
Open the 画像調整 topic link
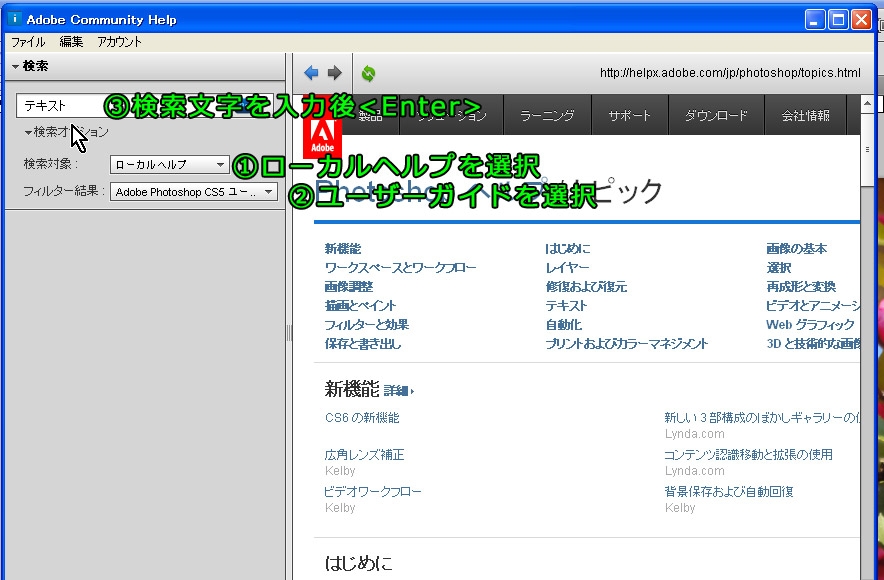coord(349,287)
